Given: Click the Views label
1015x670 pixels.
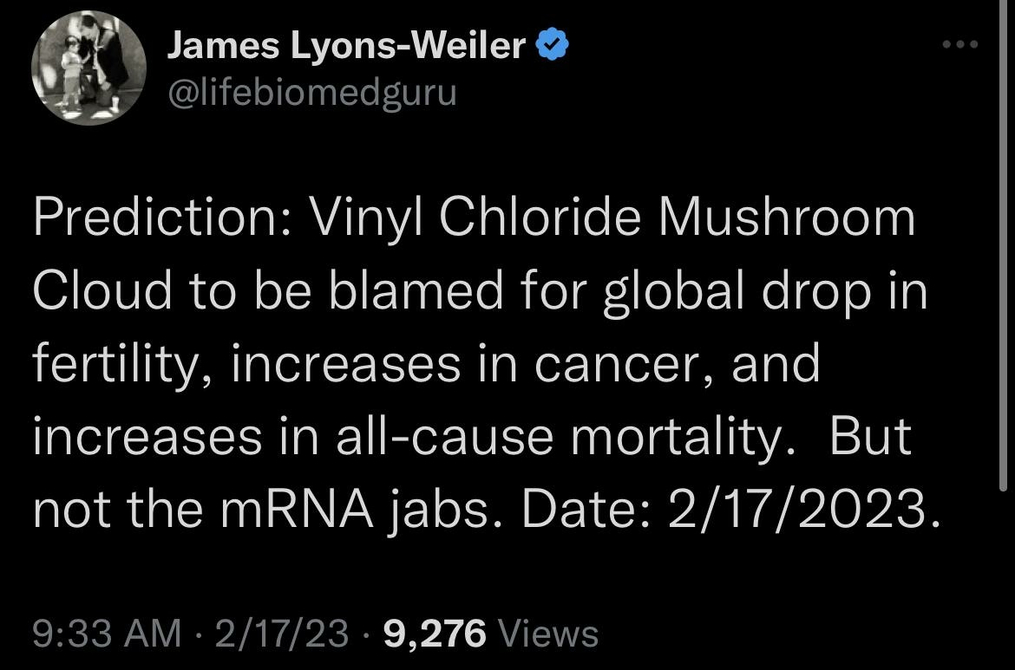Looking at the screenshot, I should 548,632.
